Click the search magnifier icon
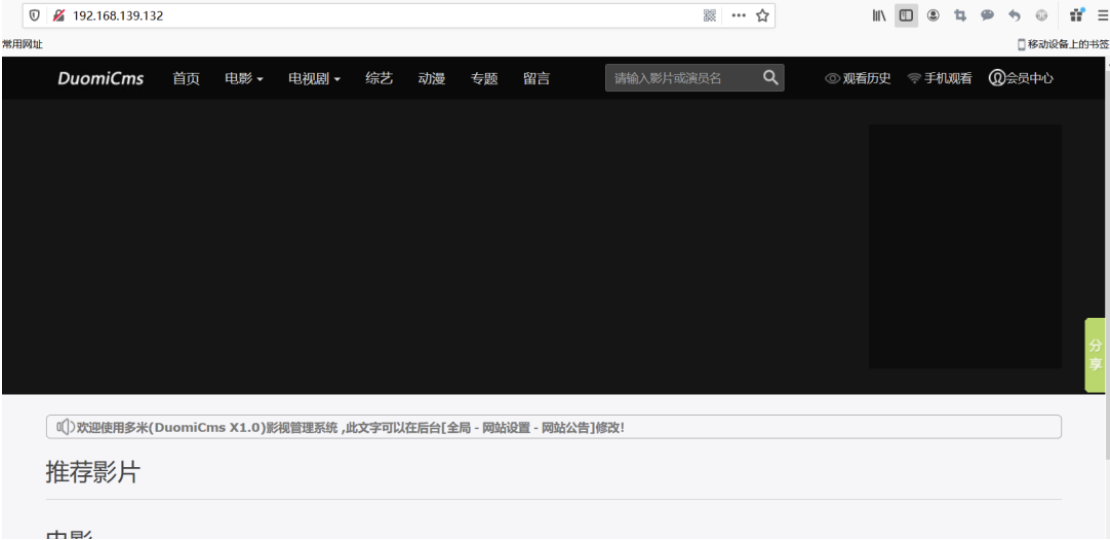Viewport: 1110px width, 540px height. pos(770,77)
